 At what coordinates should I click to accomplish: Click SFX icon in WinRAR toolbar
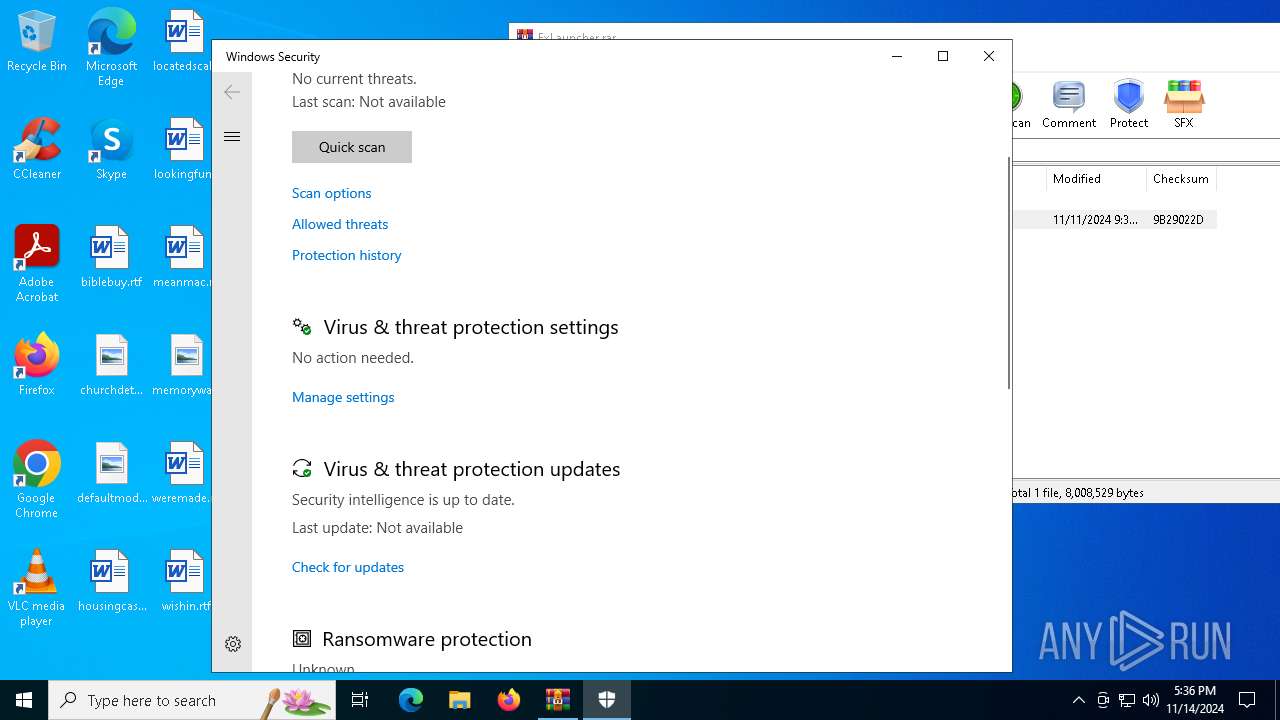tap(1184, 104)
